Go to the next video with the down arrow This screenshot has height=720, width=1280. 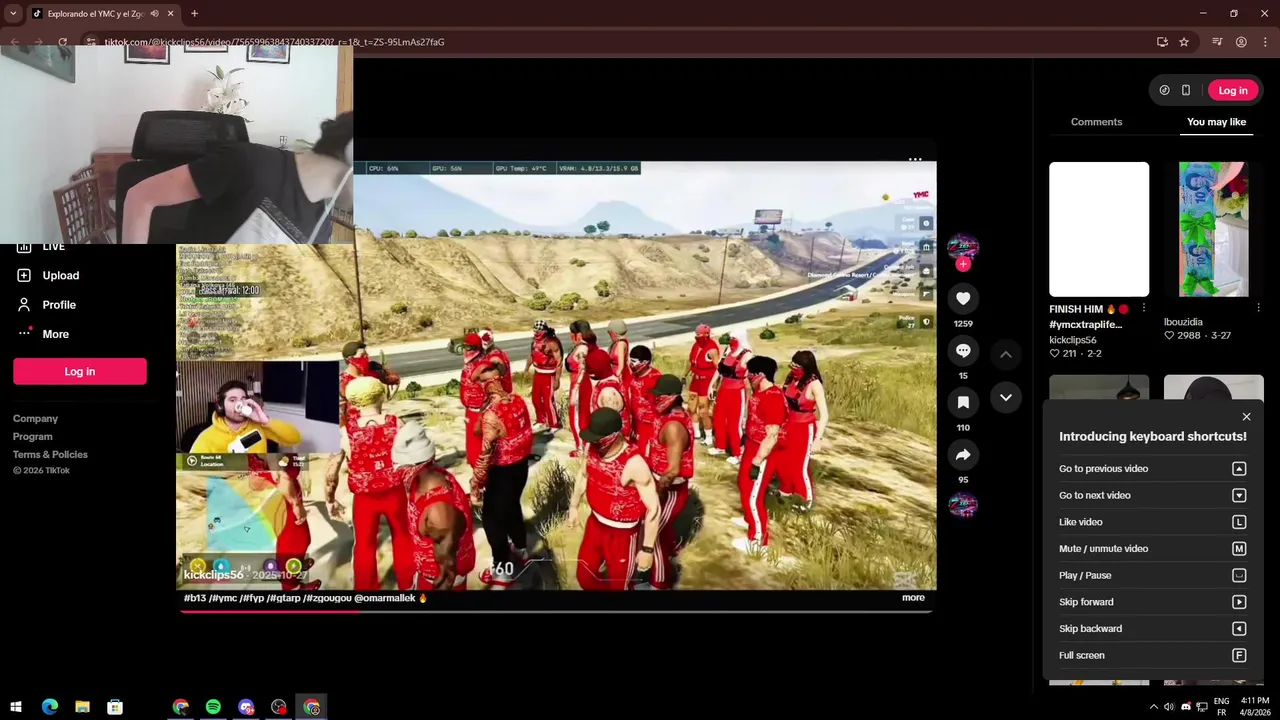(1006, 397)
